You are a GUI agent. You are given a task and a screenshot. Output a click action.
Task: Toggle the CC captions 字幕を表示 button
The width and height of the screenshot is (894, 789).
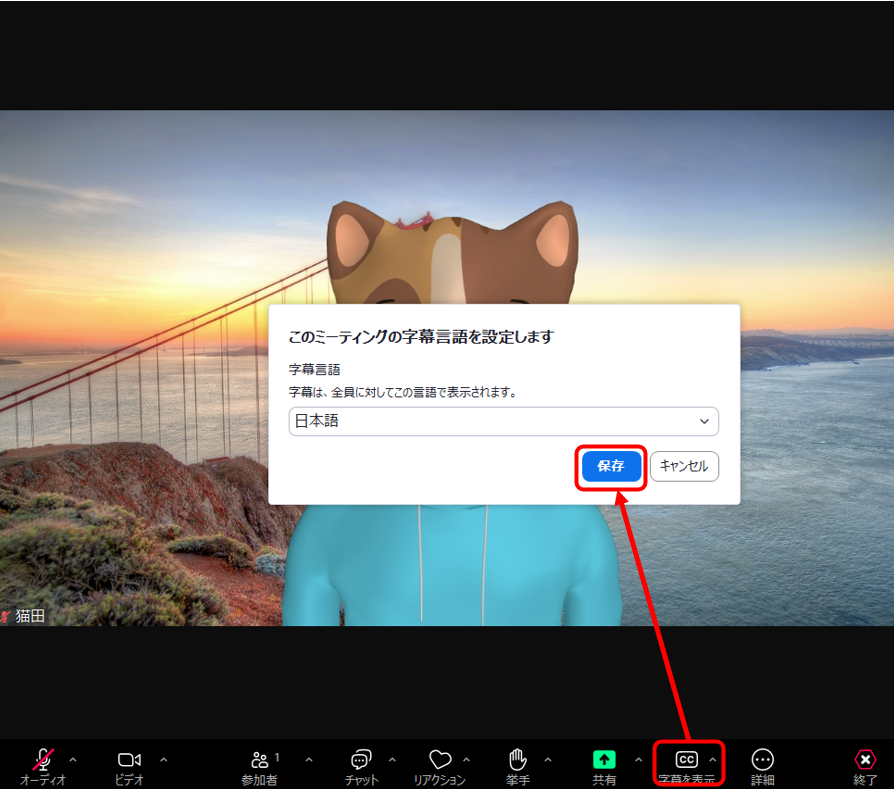pos(686,764)
